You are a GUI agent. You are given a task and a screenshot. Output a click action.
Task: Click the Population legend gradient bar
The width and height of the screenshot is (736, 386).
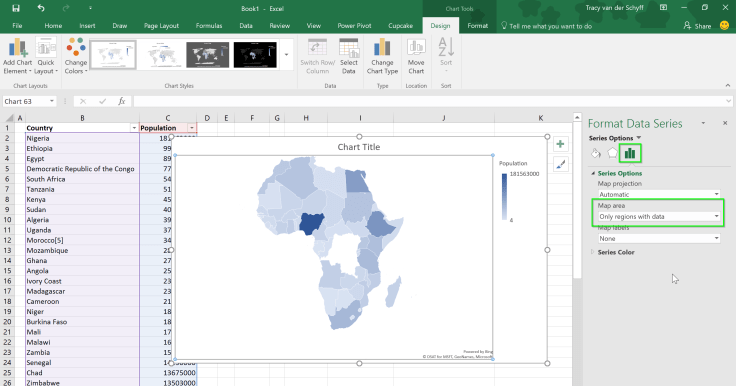504,197
